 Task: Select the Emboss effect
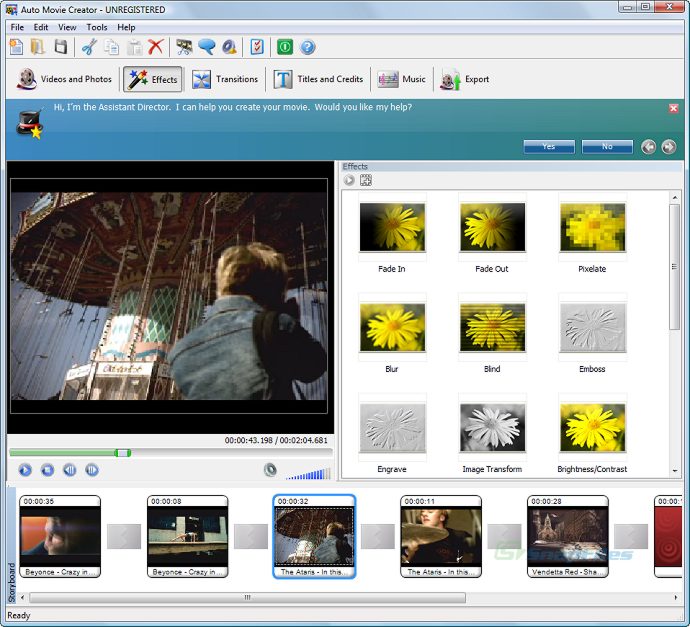click(x=592, y=334)
